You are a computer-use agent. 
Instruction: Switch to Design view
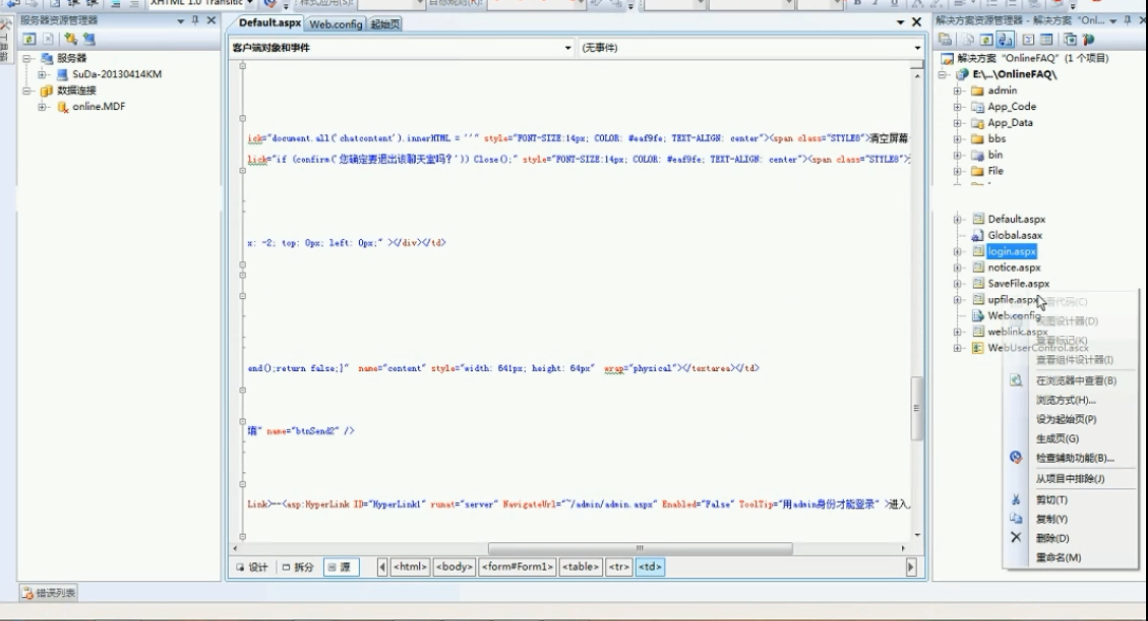pos(253,567)
